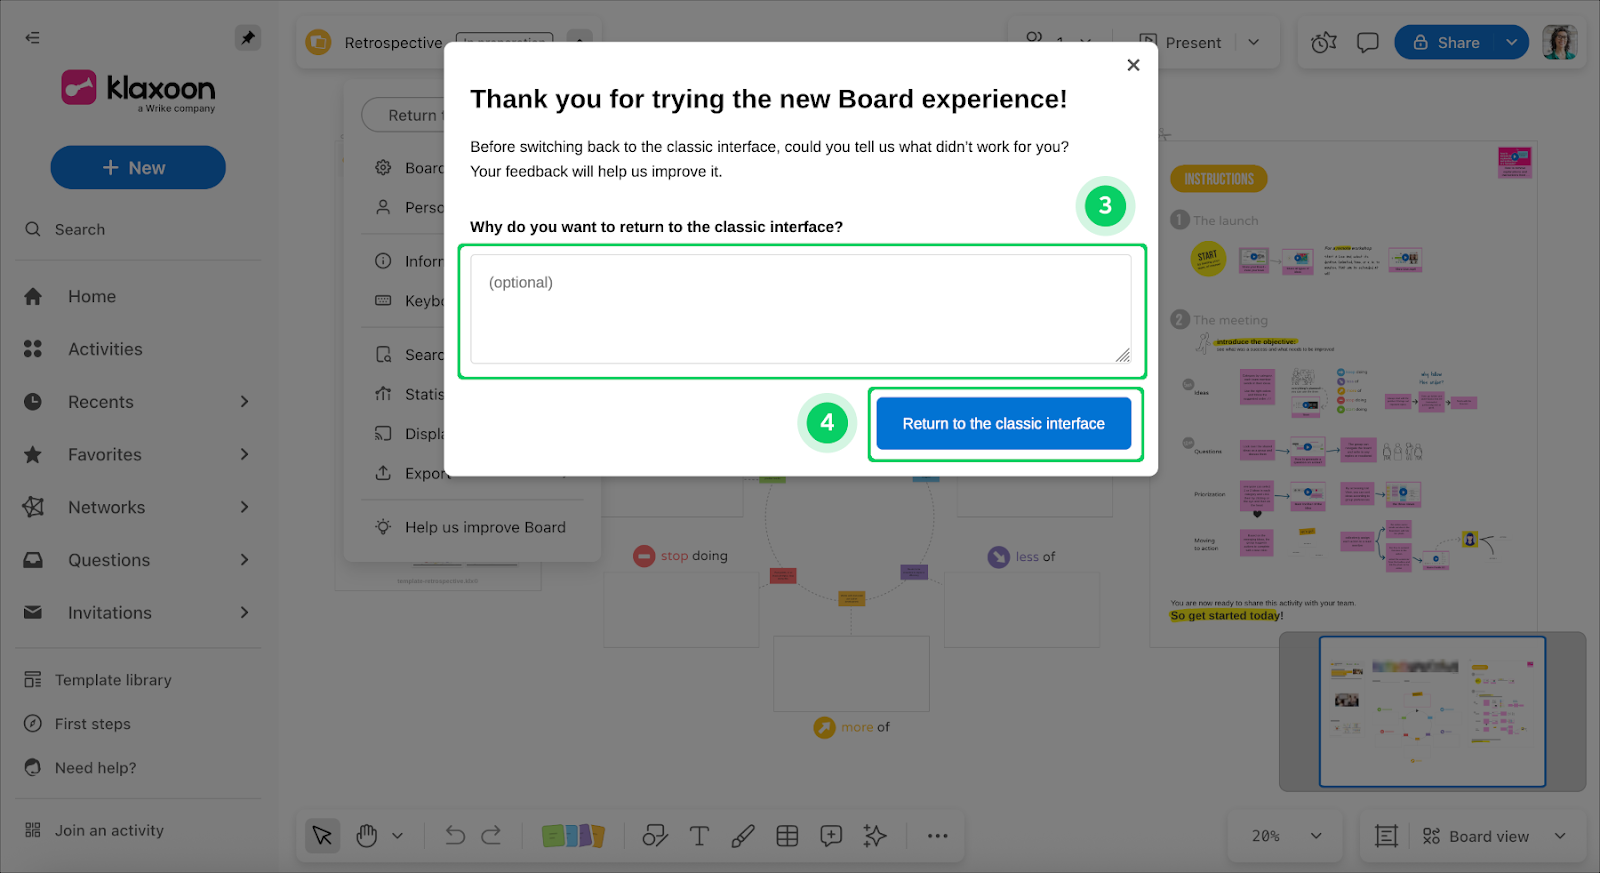1600x873 pixels.
Task: Expand the Recents submenu arrow
Action: point(244,402)
